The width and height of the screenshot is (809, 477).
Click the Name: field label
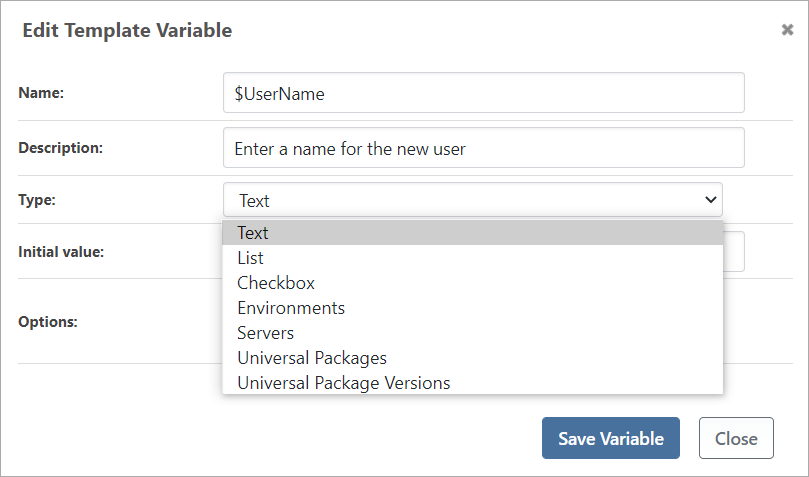41,93
